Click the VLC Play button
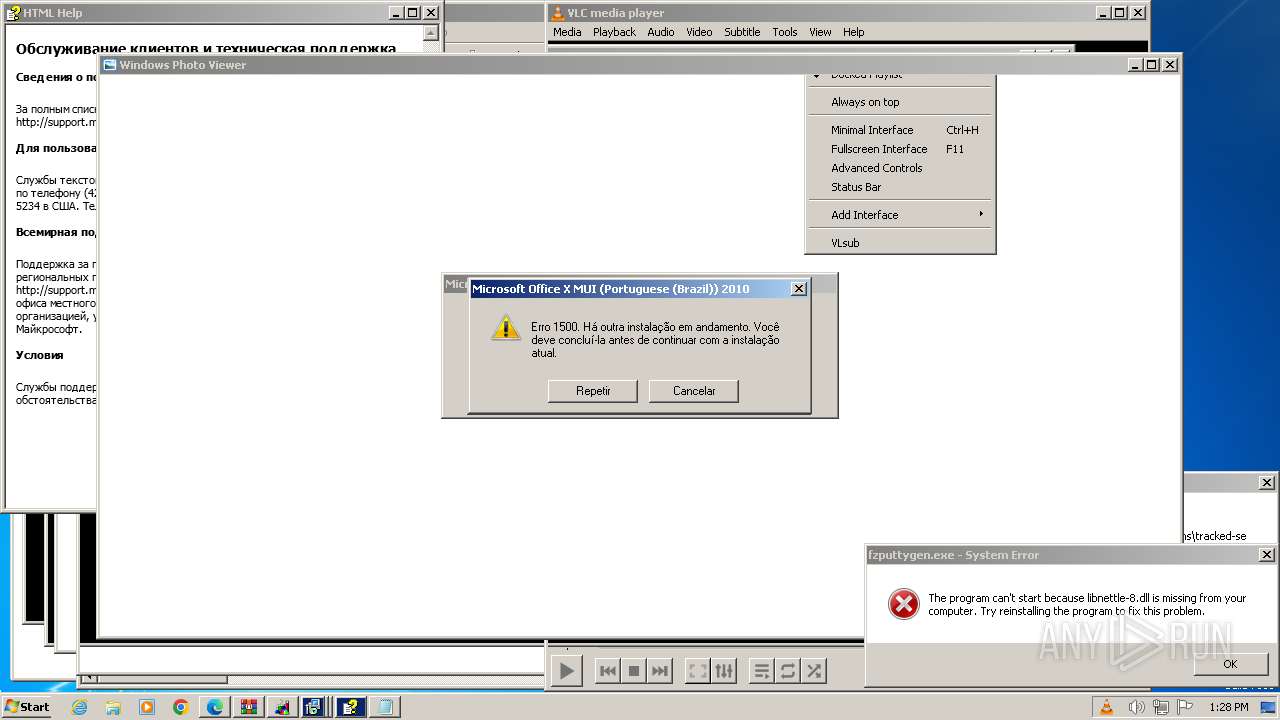 [x=566, y=671]
